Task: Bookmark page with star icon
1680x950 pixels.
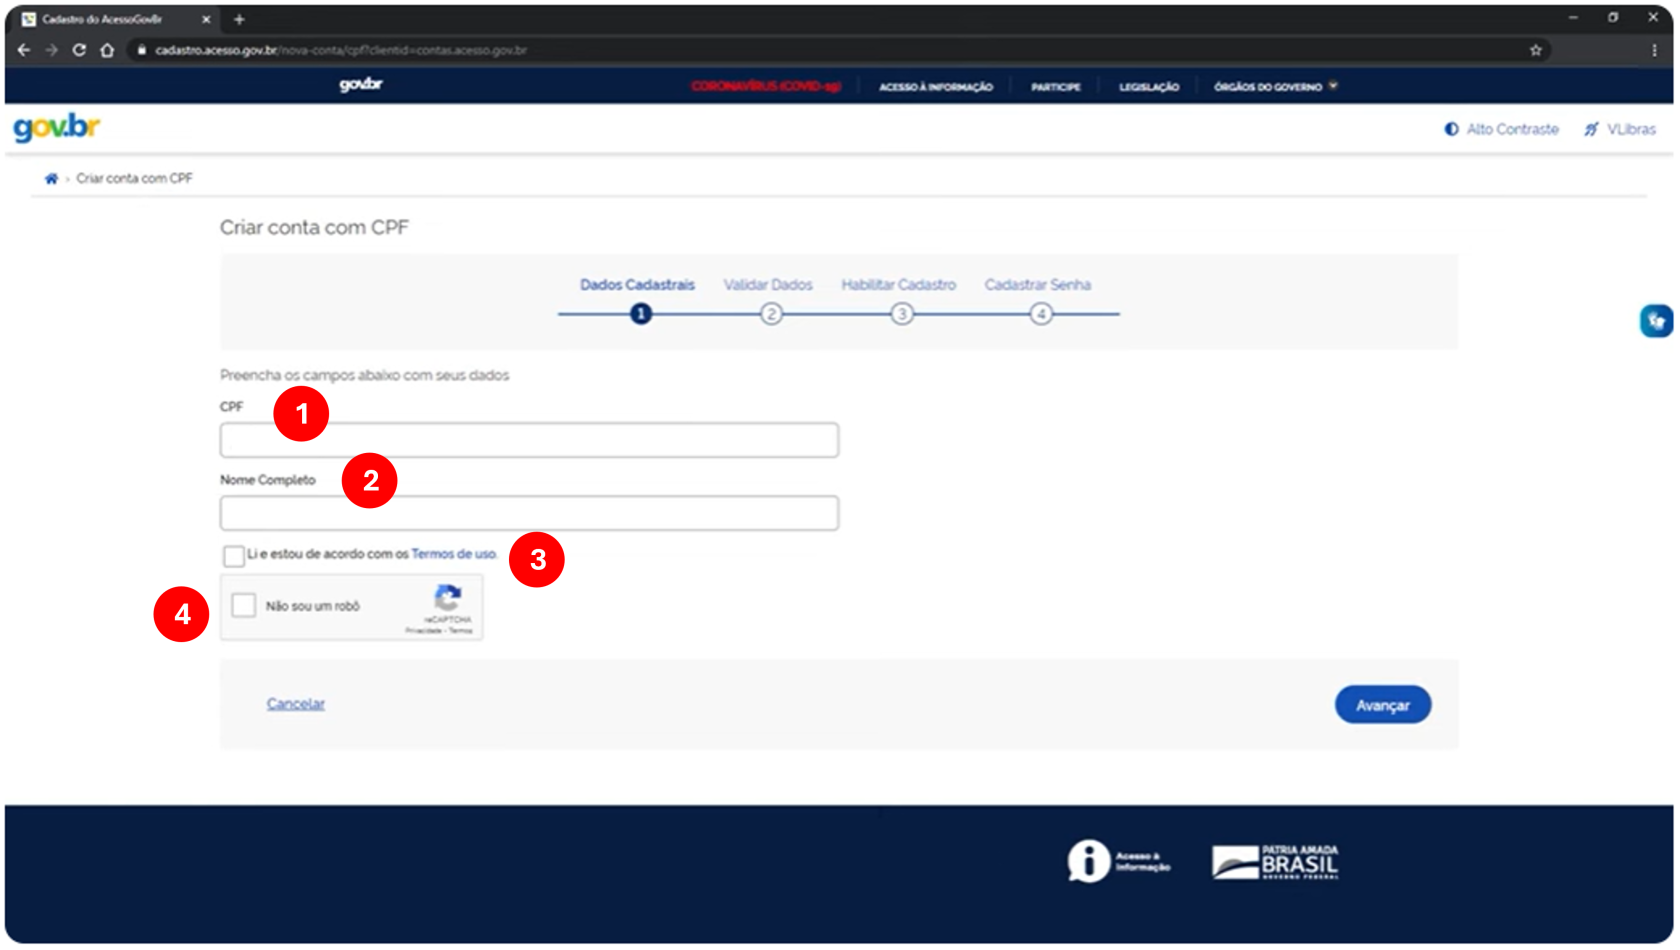Action: point(1535,50)
